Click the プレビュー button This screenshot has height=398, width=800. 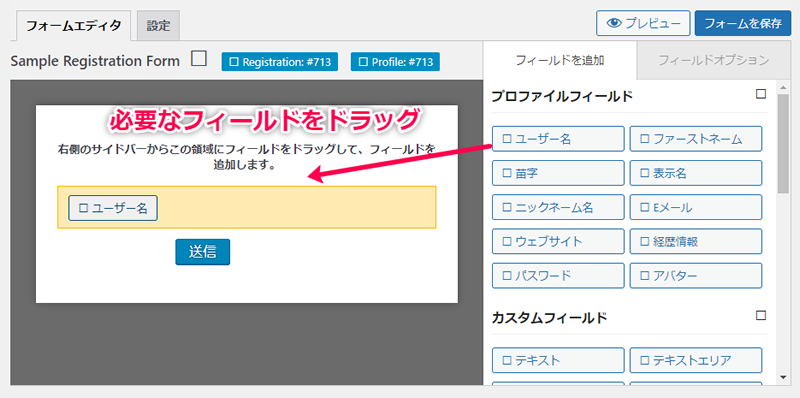point(643,23)
